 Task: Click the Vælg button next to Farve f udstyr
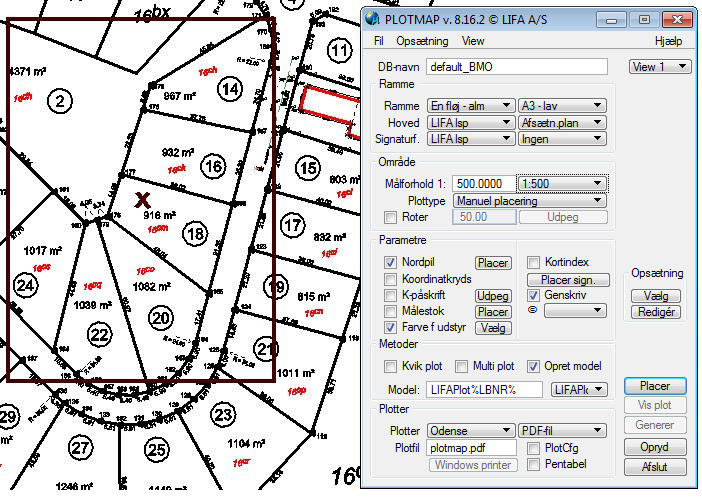tap(493, 328)
